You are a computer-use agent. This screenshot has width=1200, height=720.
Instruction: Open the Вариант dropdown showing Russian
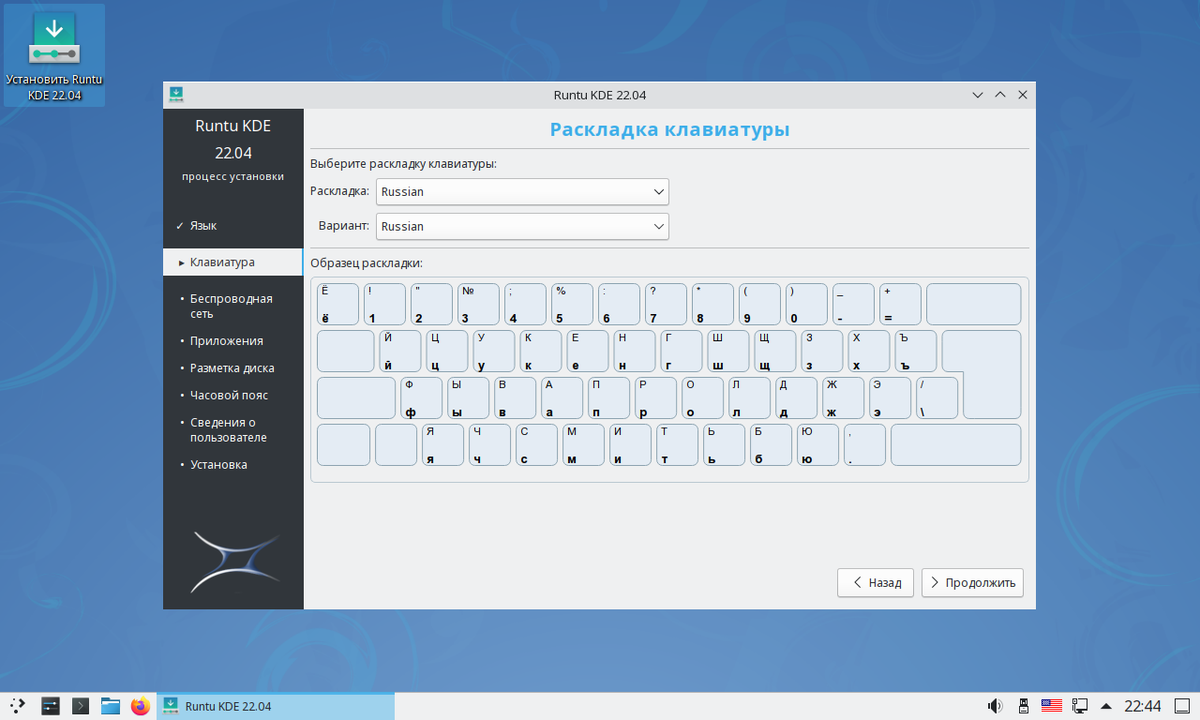(x=522, y=226)
